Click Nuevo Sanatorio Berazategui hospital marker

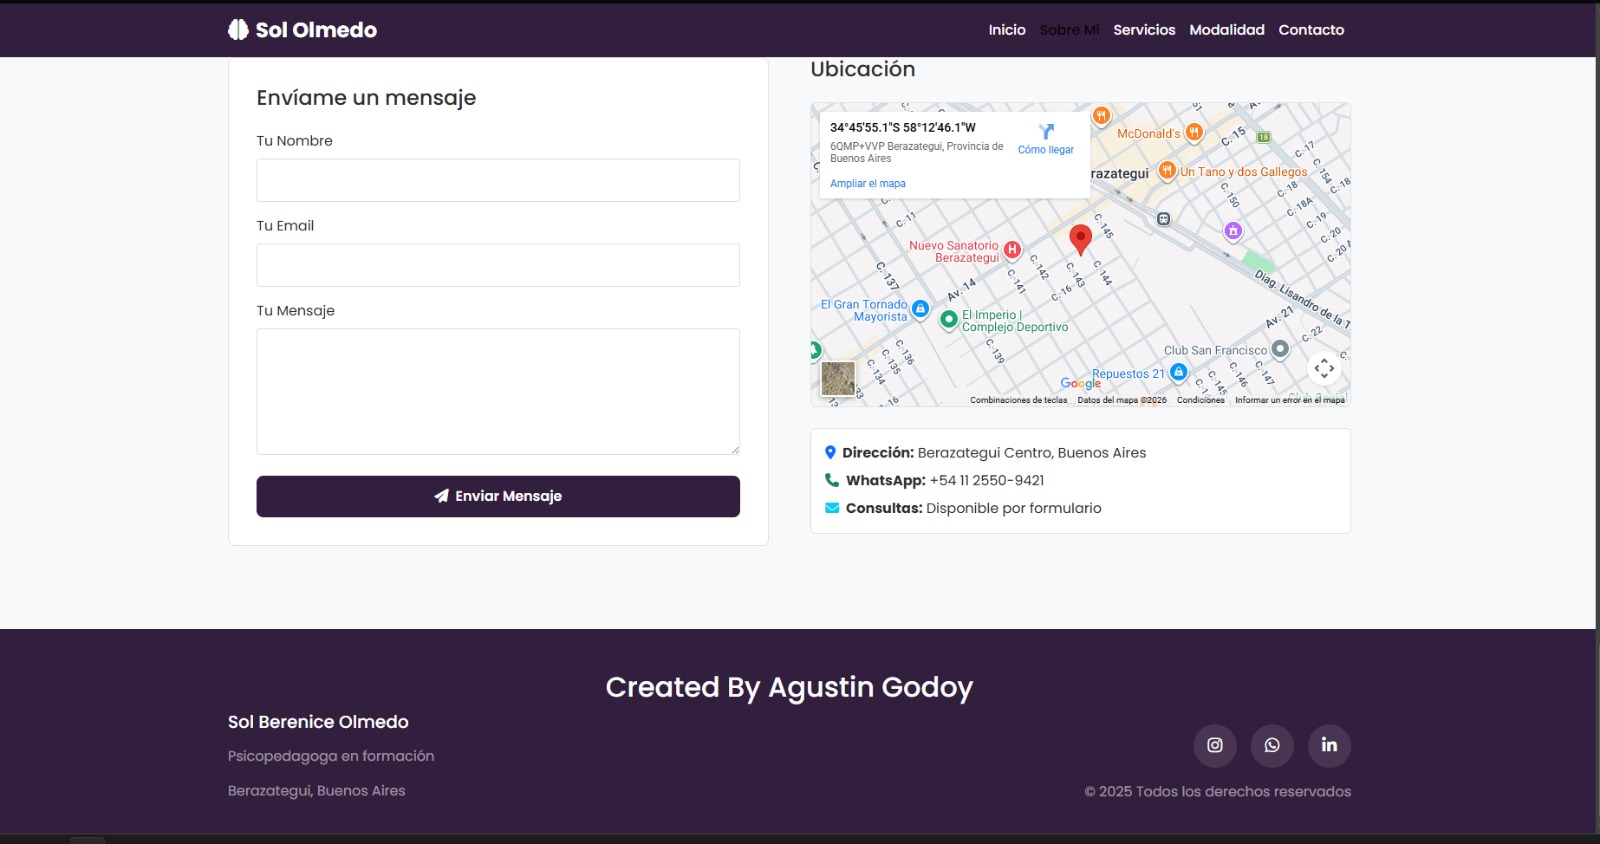pos(1012,250)
